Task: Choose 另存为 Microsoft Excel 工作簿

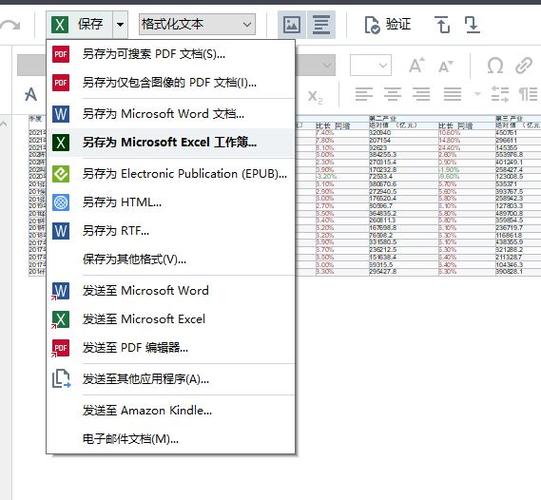Action: [x=171, y=142]
